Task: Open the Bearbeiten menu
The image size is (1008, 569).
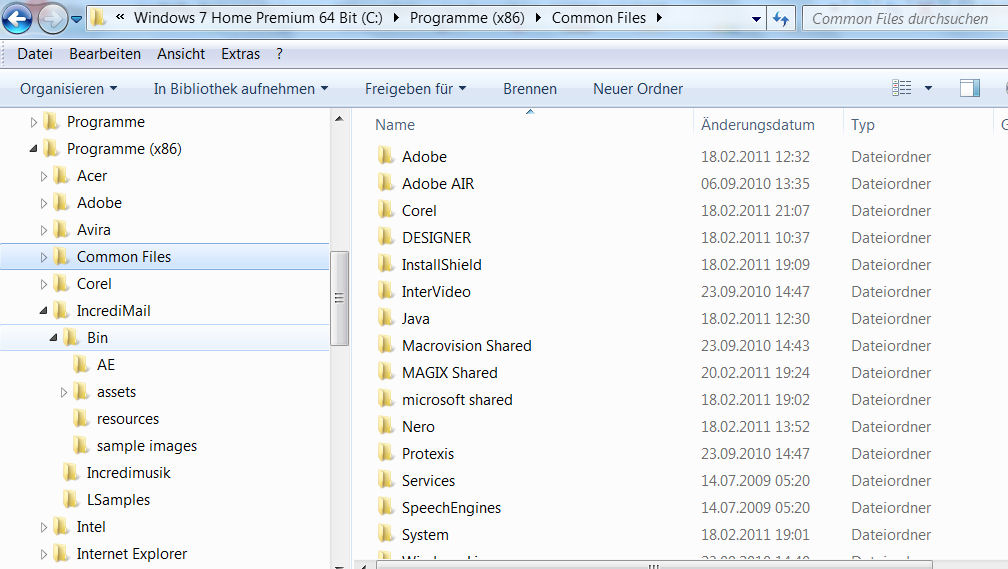Action: pyautogui.click(x=105, y=54)
